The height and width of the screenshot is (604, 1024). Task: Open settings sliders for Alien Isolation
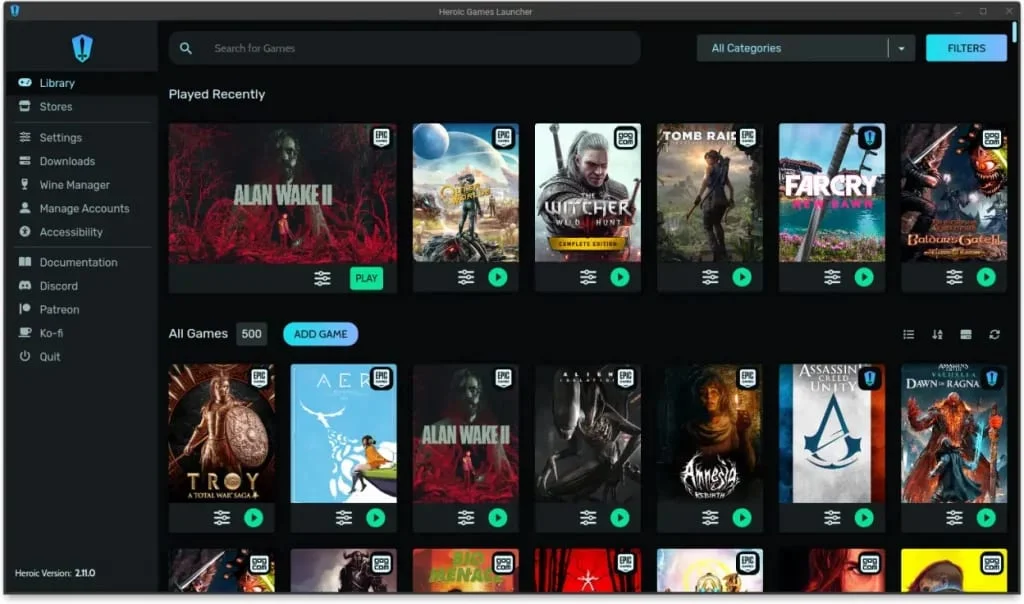click(x=588, y=518)
